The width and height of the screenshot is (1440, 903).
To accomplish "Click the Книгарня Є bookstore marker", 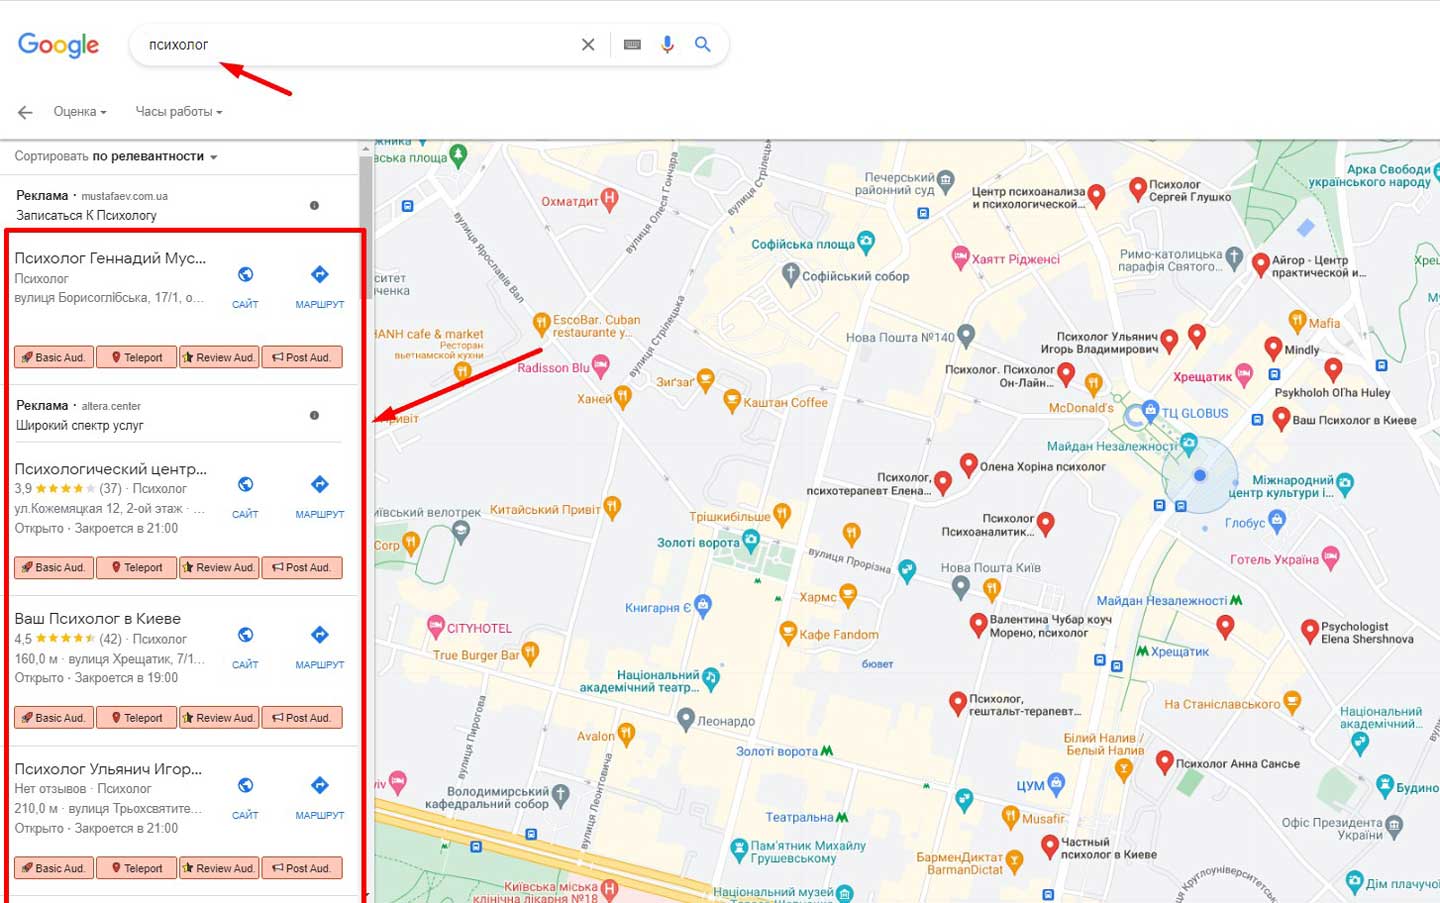I will tap(703, 605).
